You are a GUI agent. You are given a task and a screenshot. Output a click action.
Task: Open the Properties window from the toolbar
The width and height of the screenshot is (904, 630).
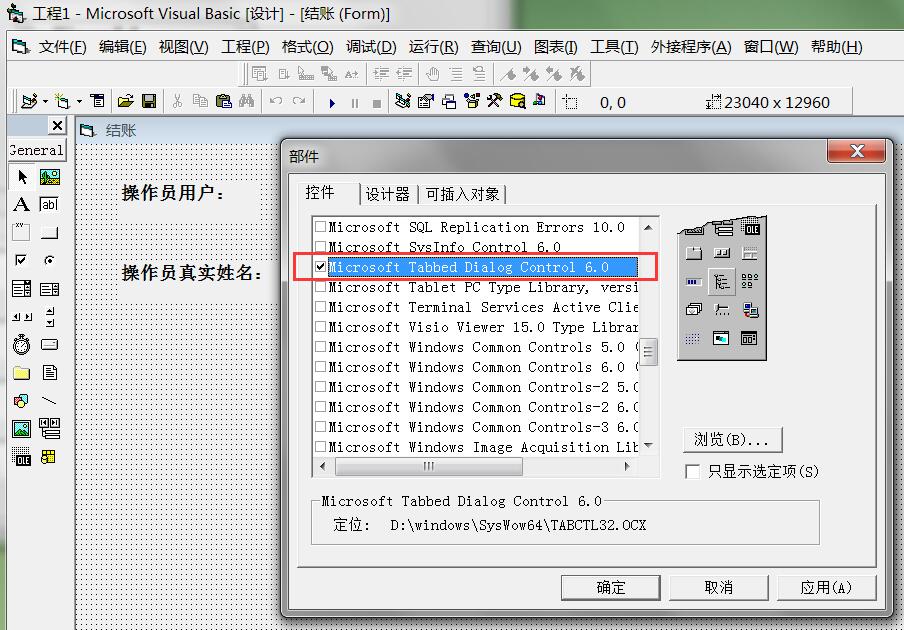[x=425, y=101]
